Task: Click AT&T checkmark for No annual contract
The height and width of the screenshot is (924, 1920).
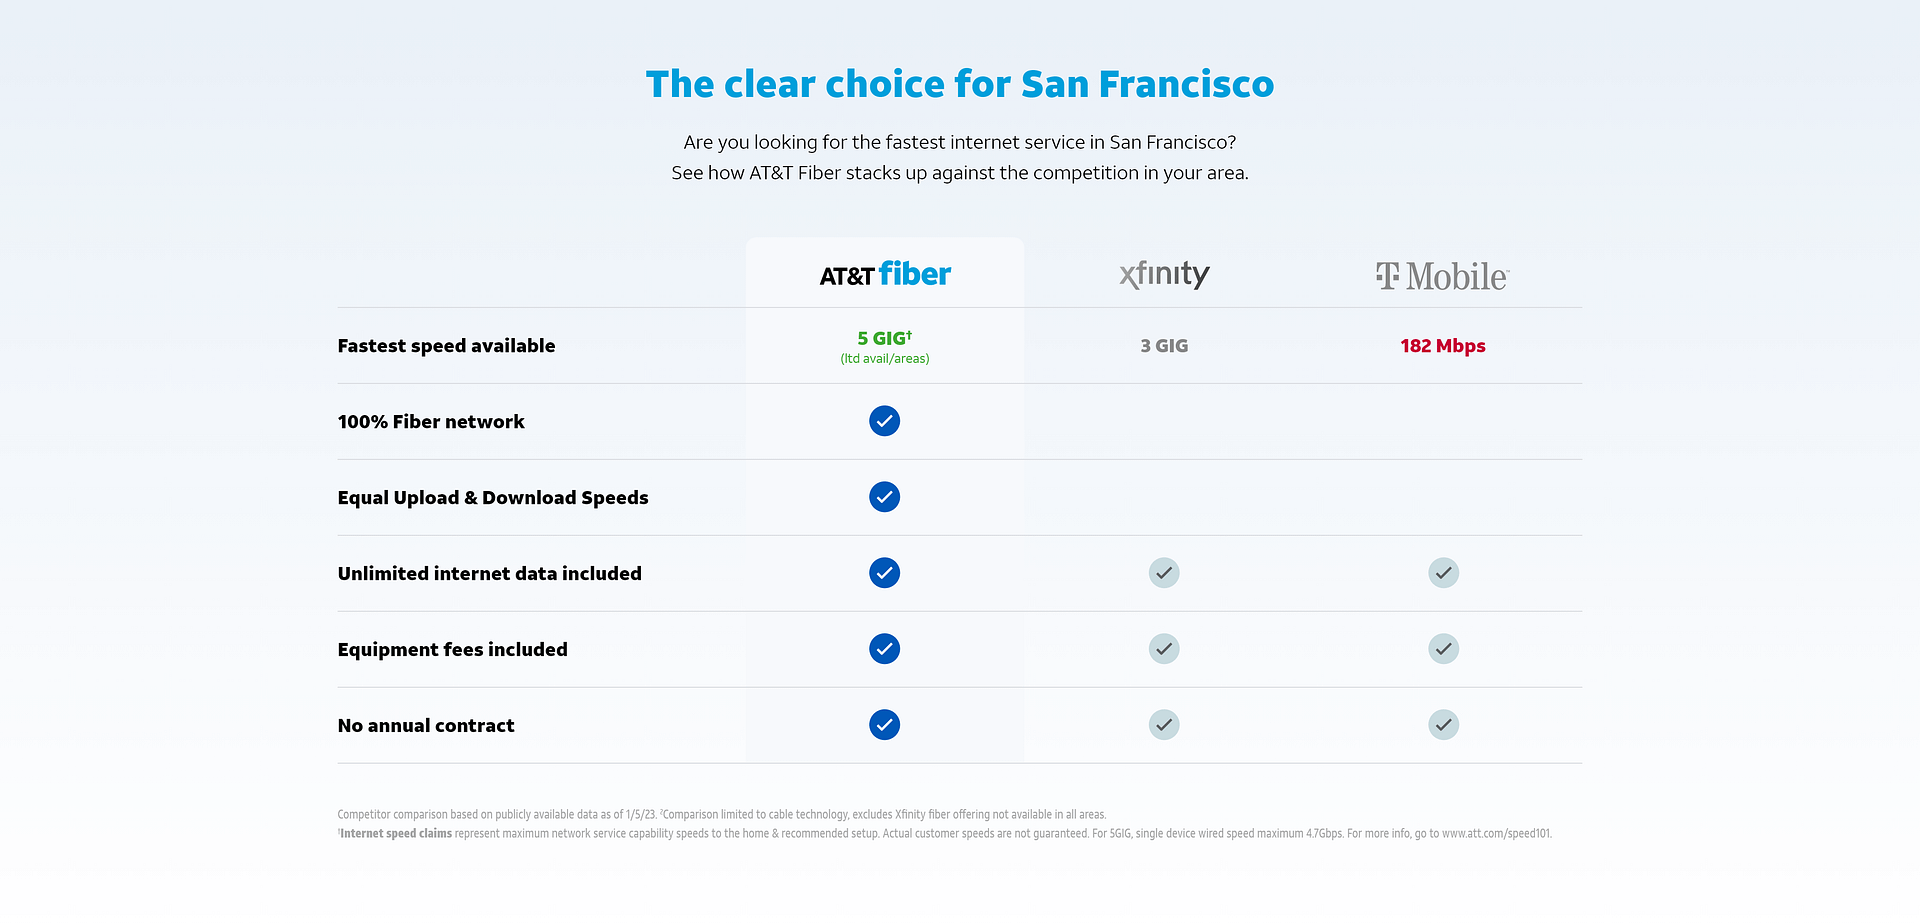Action: [x=884, y=725]
